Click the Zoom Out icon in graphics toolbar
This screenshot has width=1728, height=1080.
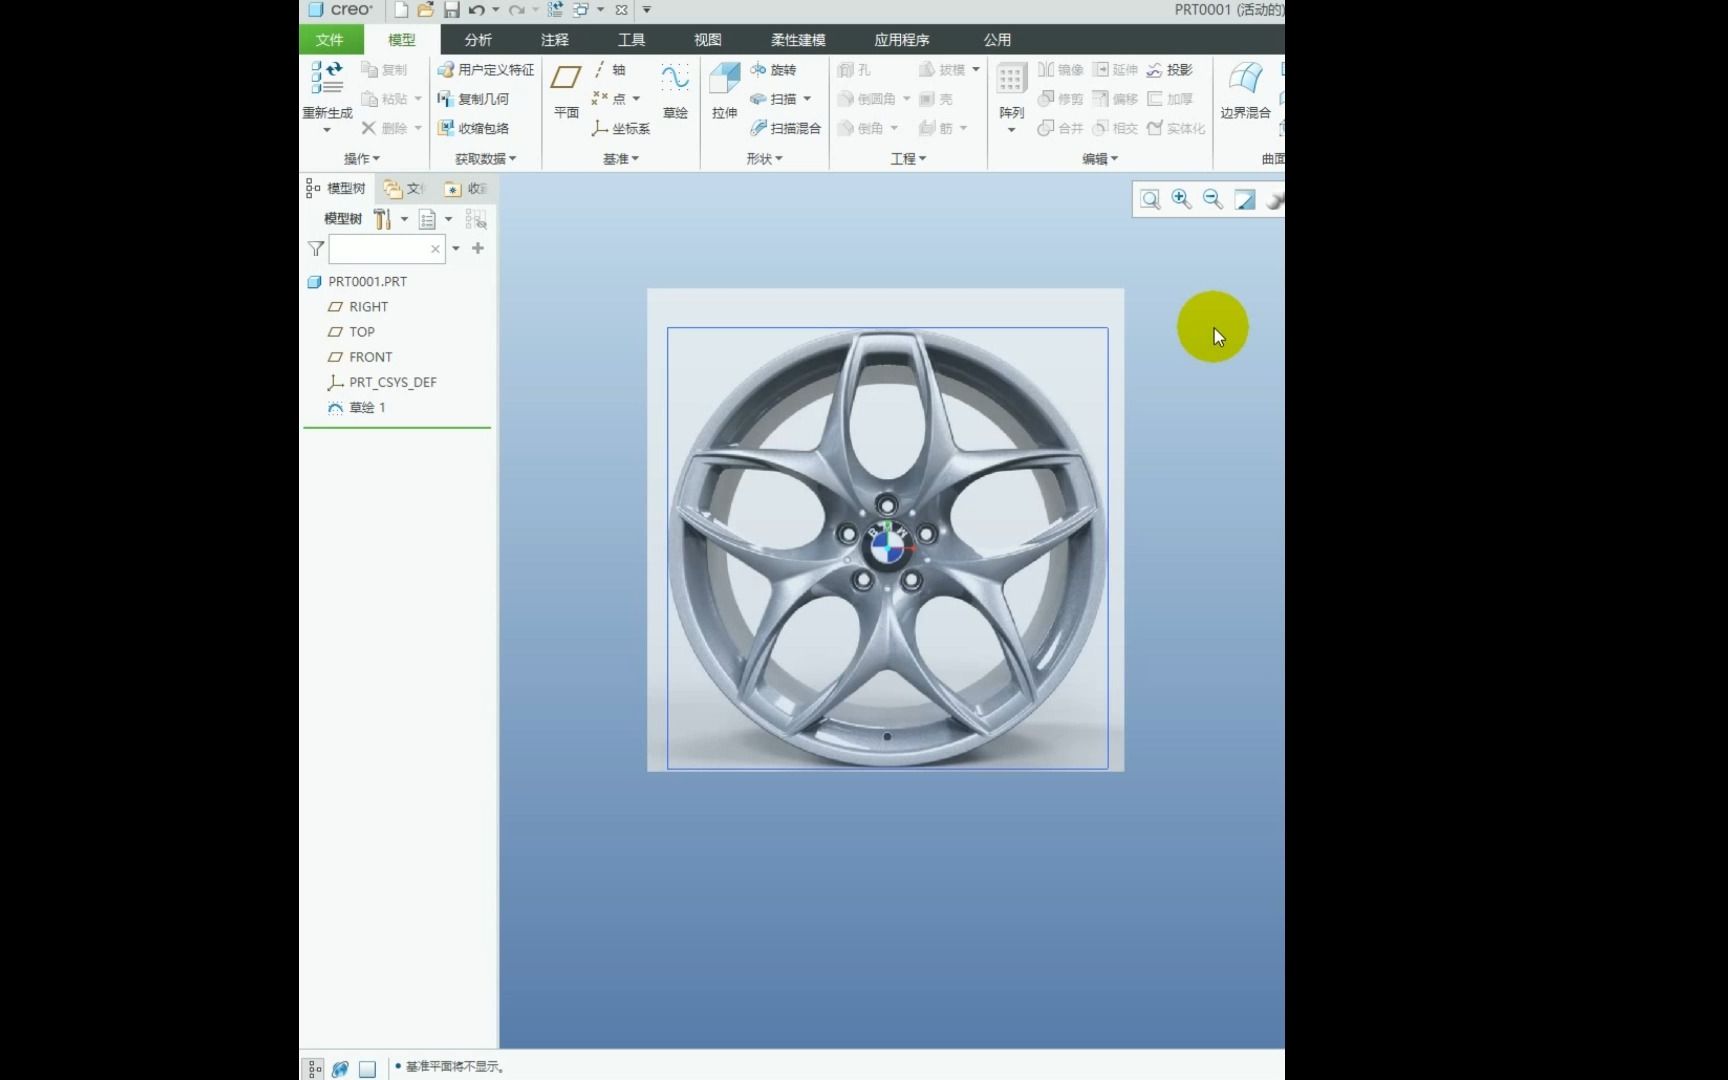[1213, 200]
